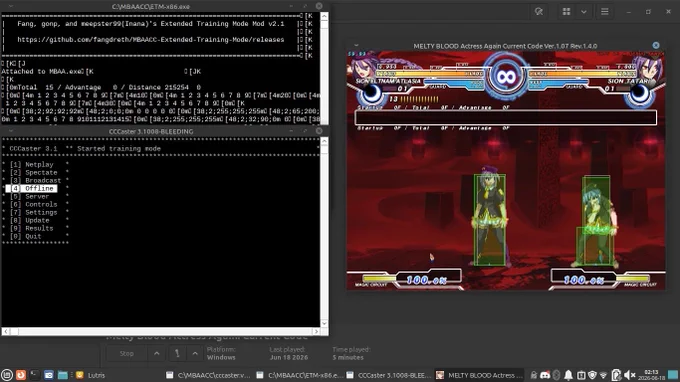Viewport: 680px width, 382px height.
Task: Open the ETM-x86.exe window menu chevron
Action: click(x=11, y=6)
